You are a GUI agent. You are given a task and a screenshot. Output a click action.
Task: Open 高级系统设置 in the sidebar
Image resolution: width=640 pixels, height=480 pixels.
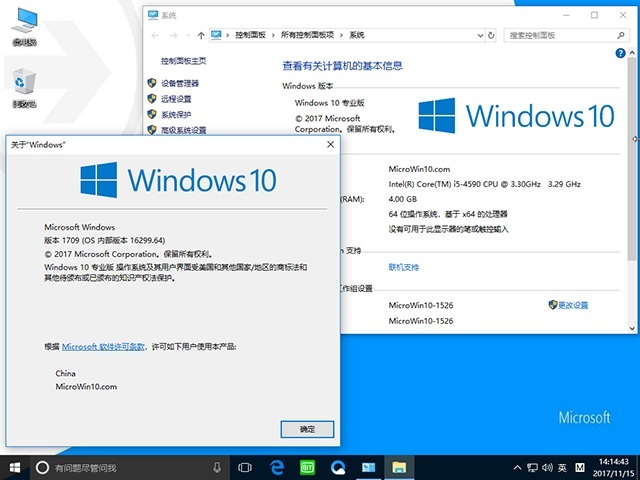tap(183, 130)
